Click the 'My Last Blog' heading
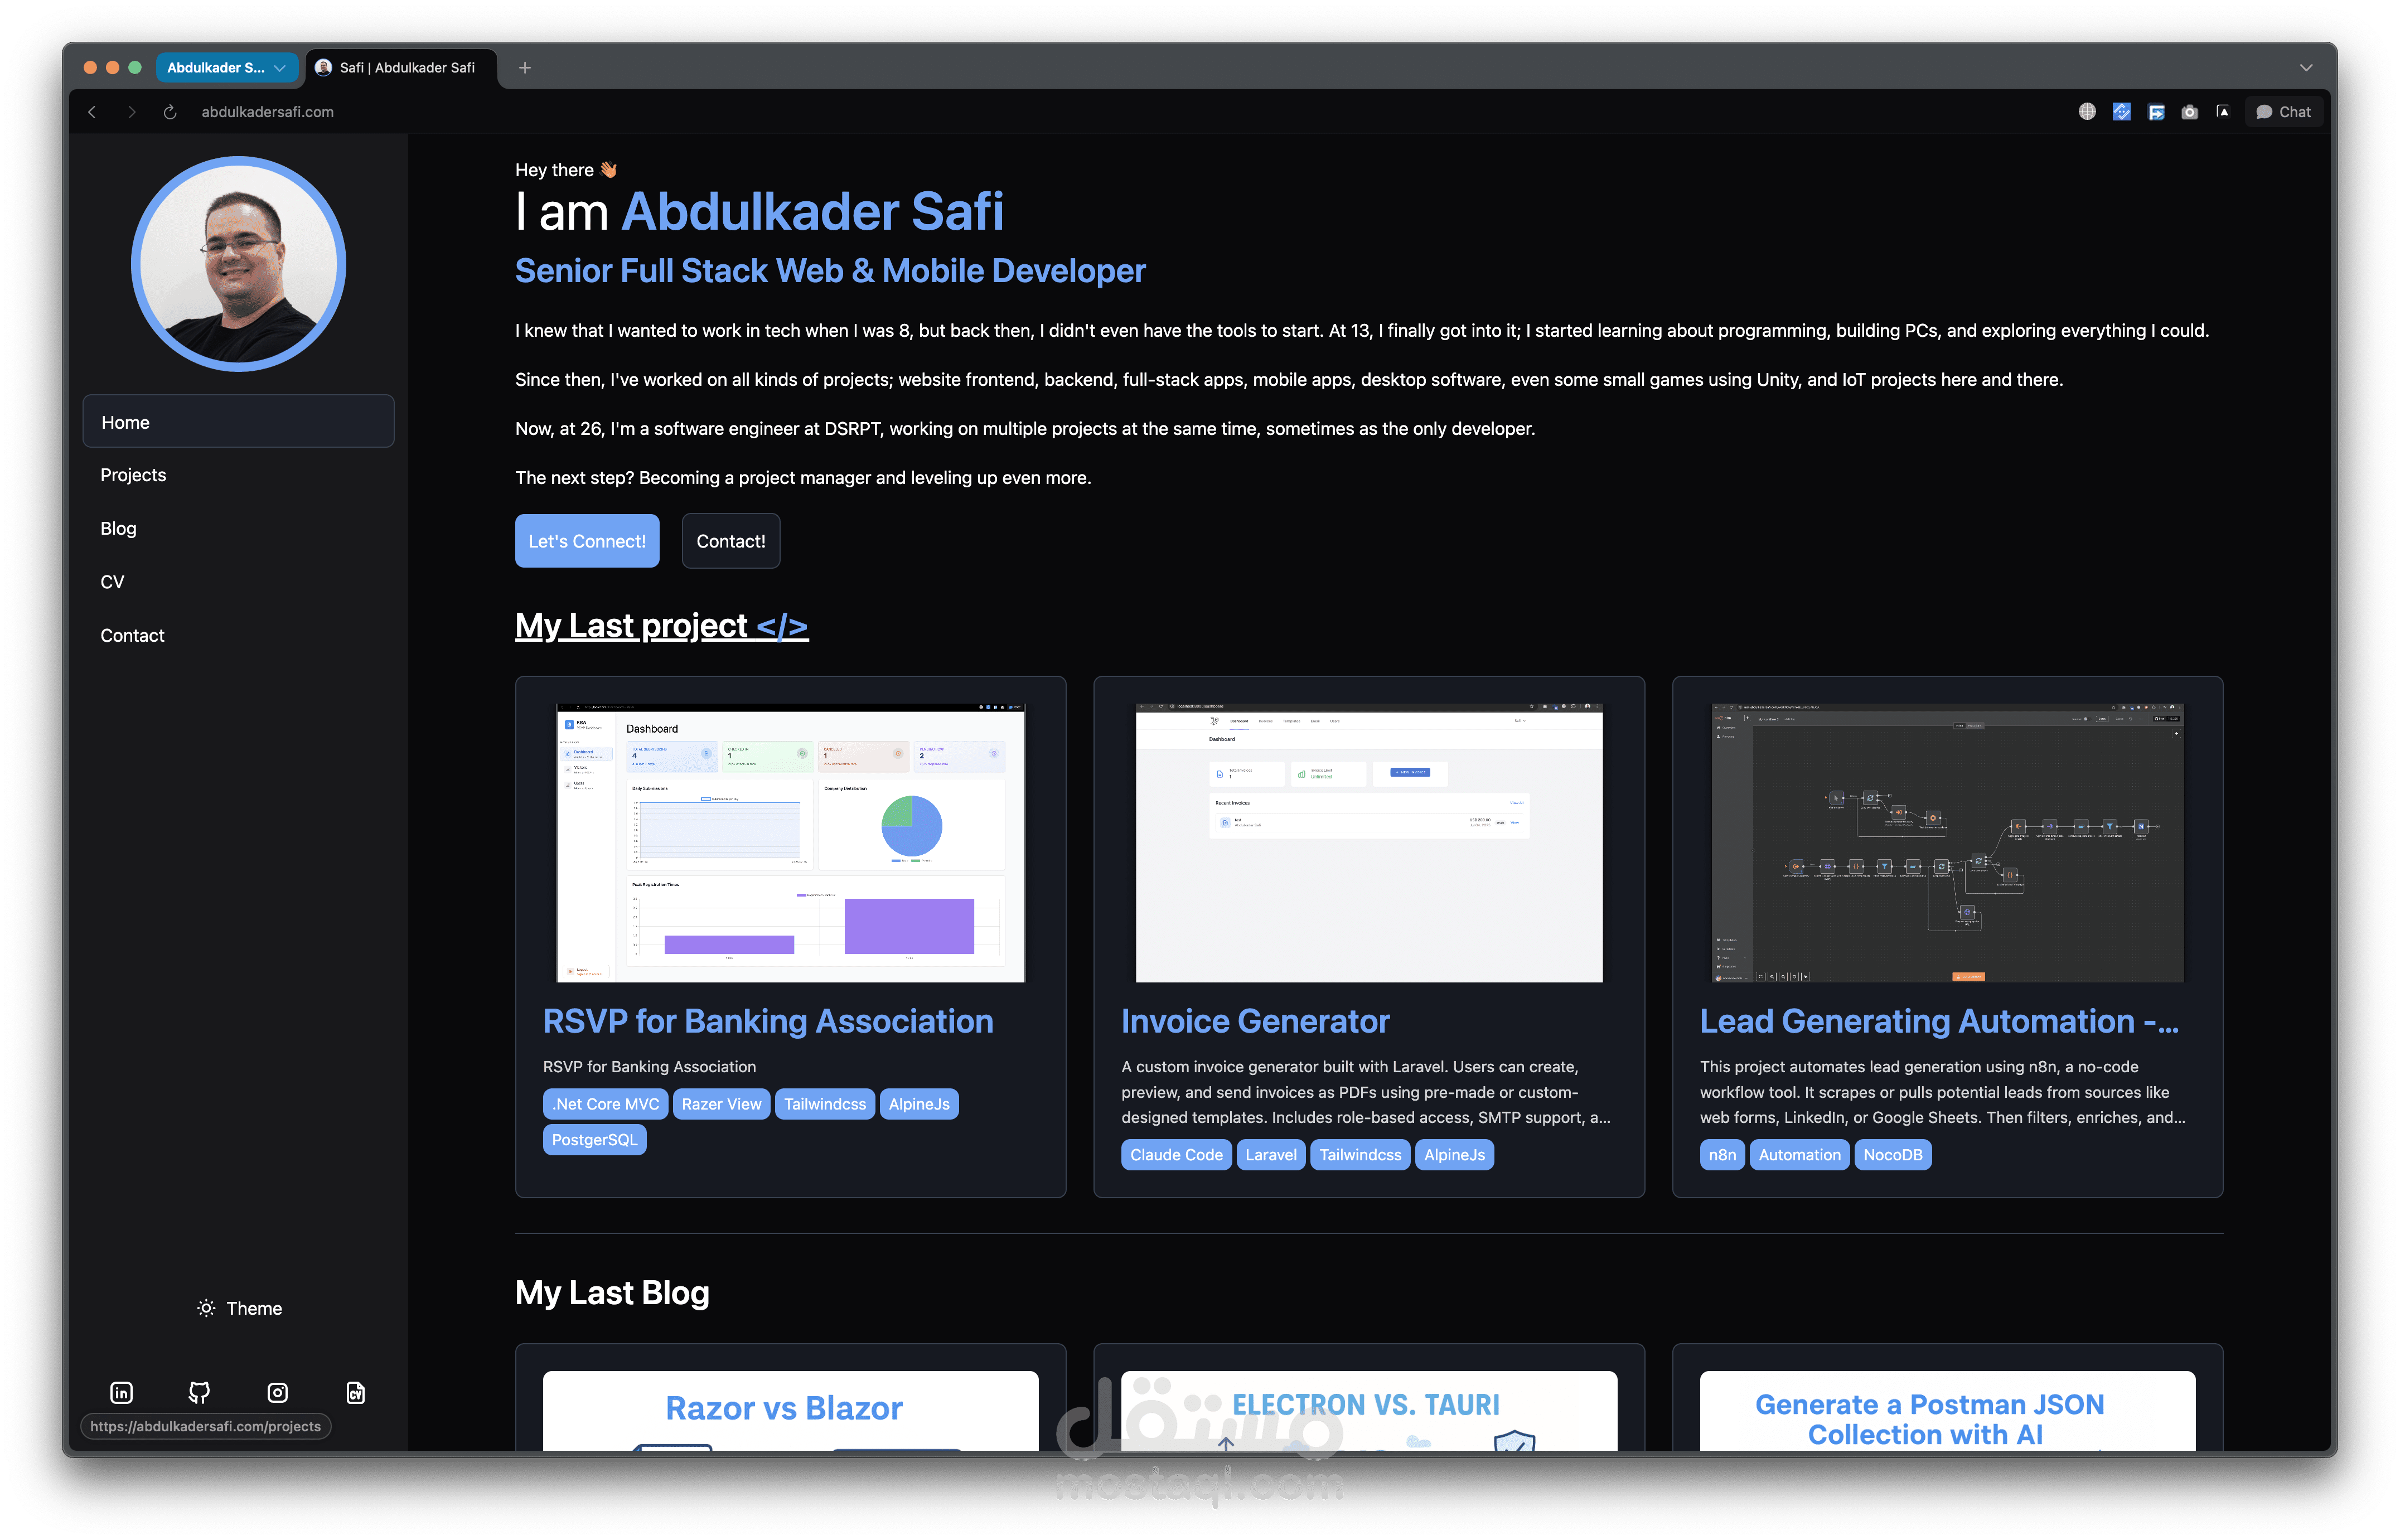Image resolution: width=2400 pixels, height=1540 pixels. tap(612, 1293)
